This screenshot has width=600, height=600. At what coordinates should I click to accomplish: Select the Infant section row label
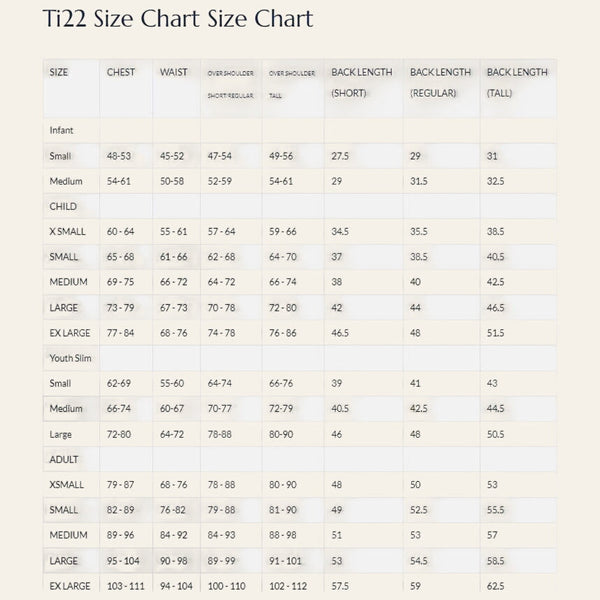pos(61,130)
